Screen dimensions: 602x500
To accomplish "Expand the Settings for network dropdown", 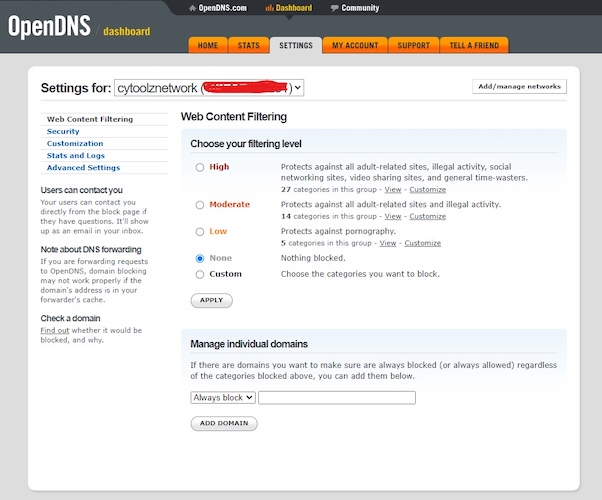I will (x=209, y=88).
